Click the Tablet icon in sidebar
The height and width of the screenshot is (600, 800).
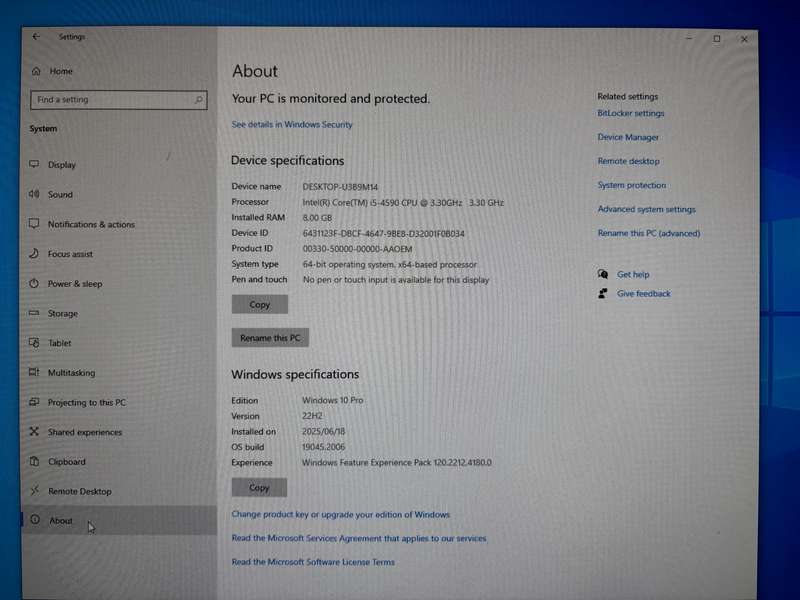(x=34, y=342)
